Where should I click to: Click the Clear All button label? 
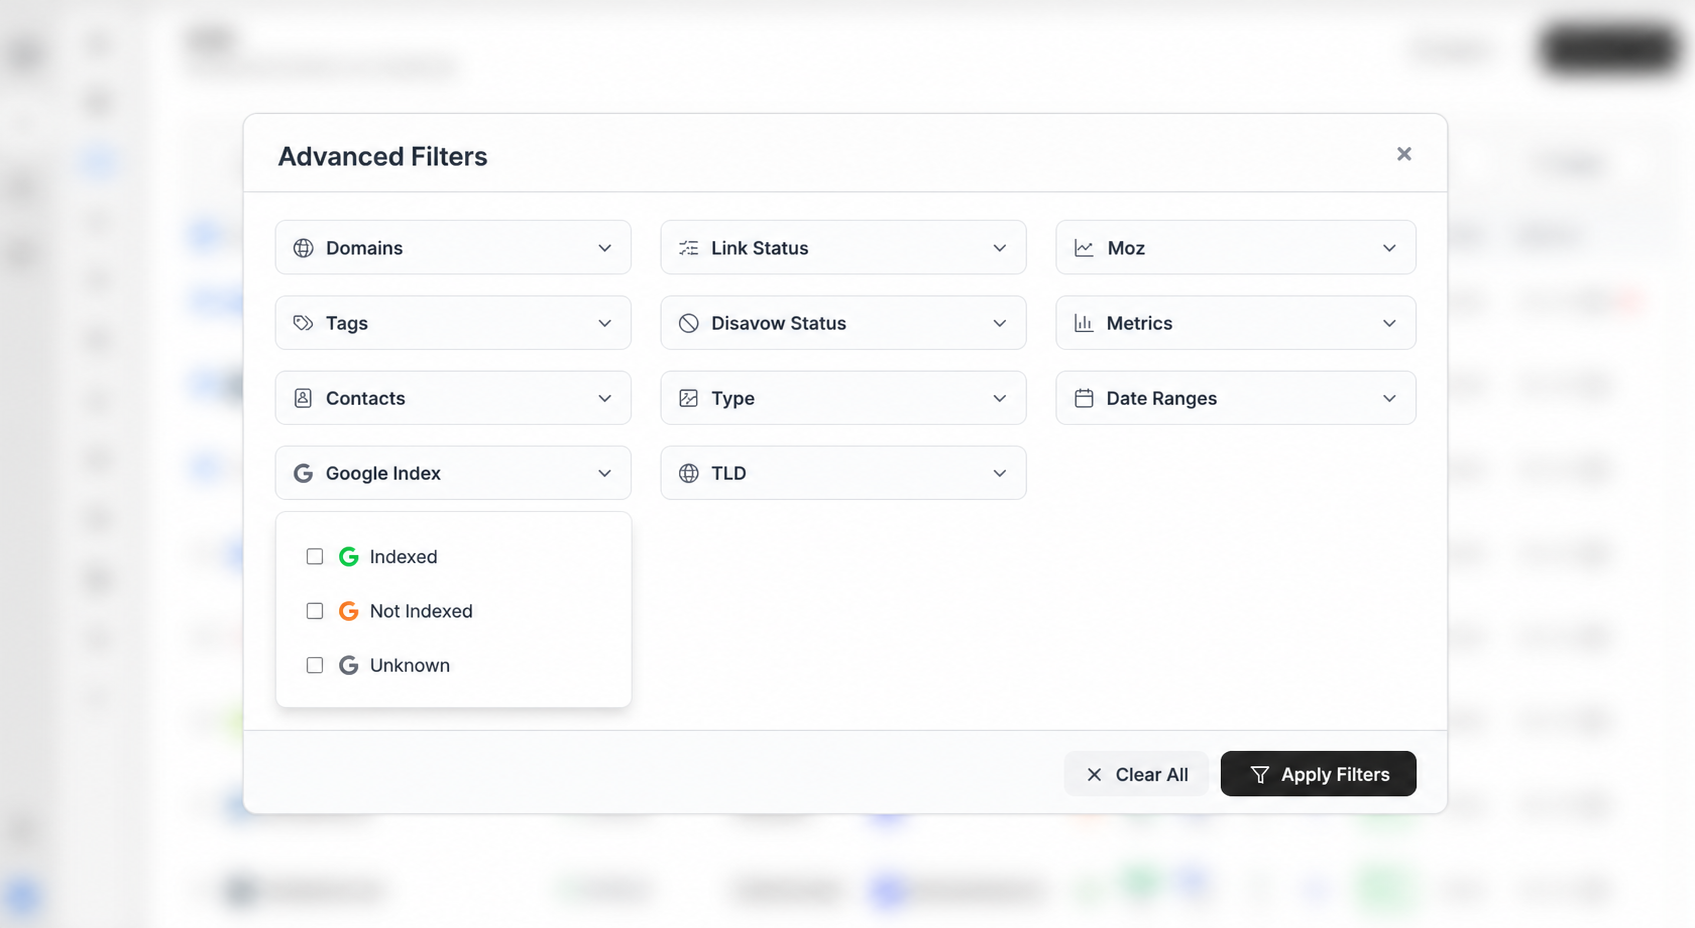(x=1152, y=775)
